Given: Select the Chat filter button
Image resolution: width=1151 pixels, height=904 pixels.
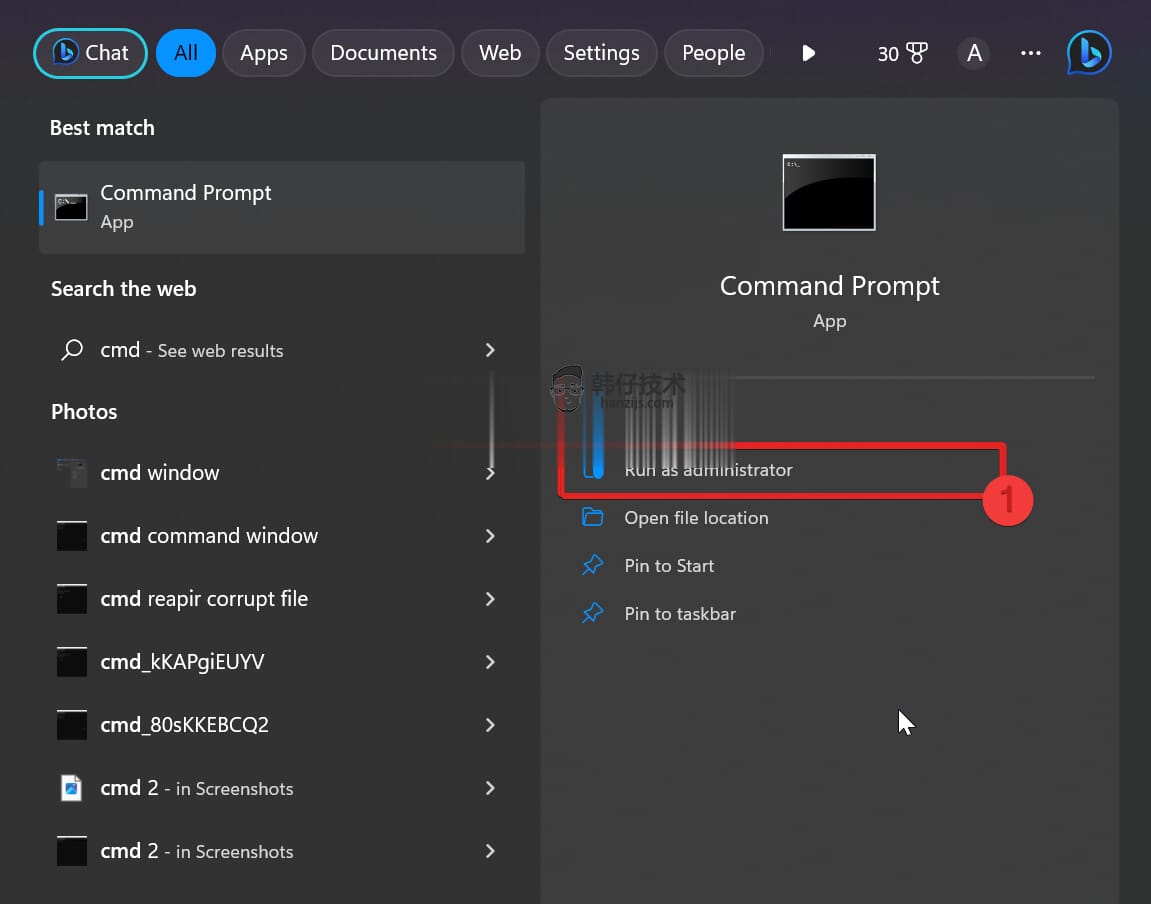Looking at the screenshot, I should coord(91,53).
